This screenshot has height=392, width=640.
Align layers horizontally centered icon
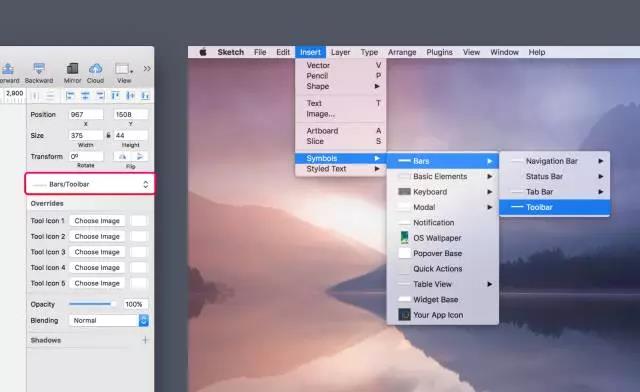pyautogui.click(x=85, y=96)
